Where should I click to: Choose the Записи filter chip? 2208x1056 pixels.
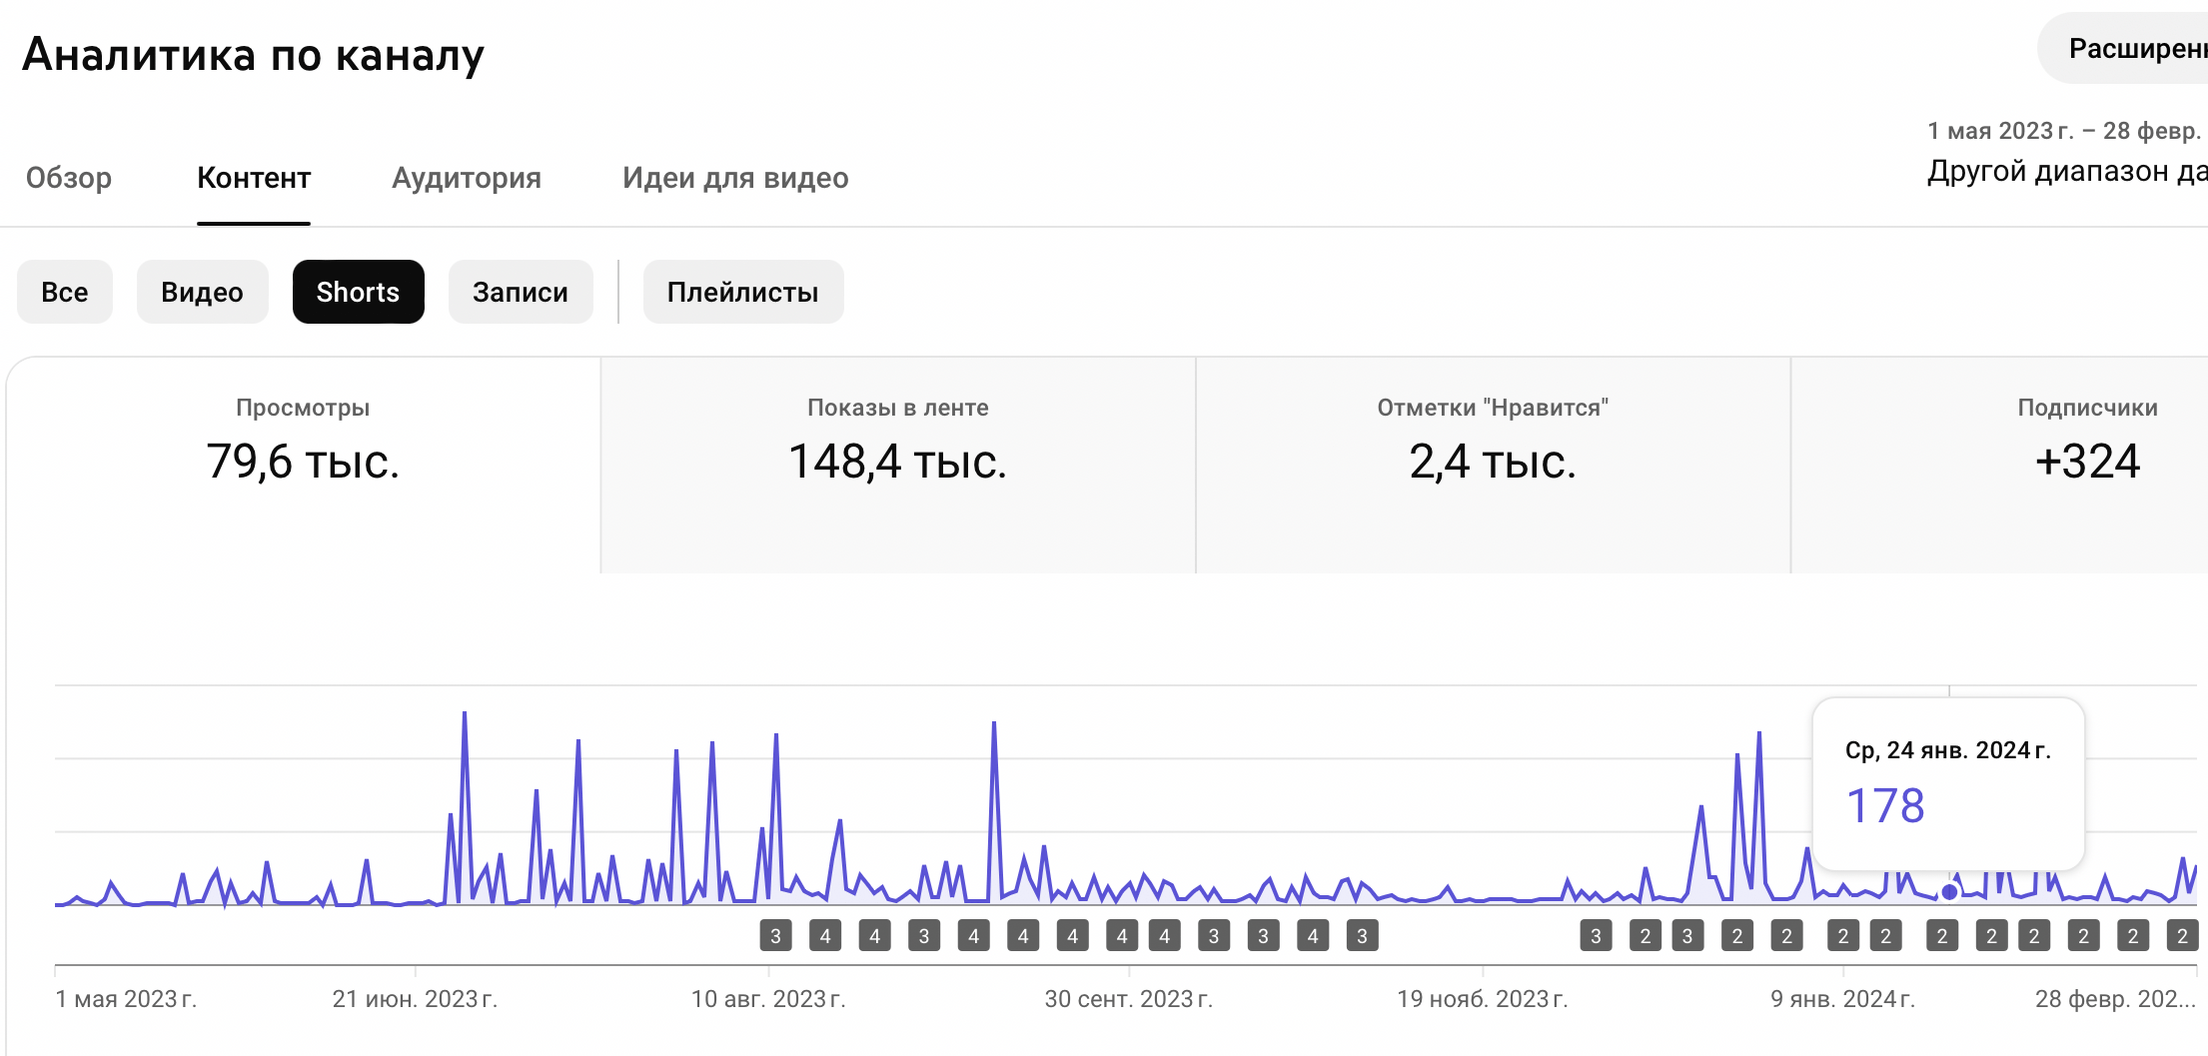pos(520,292)
